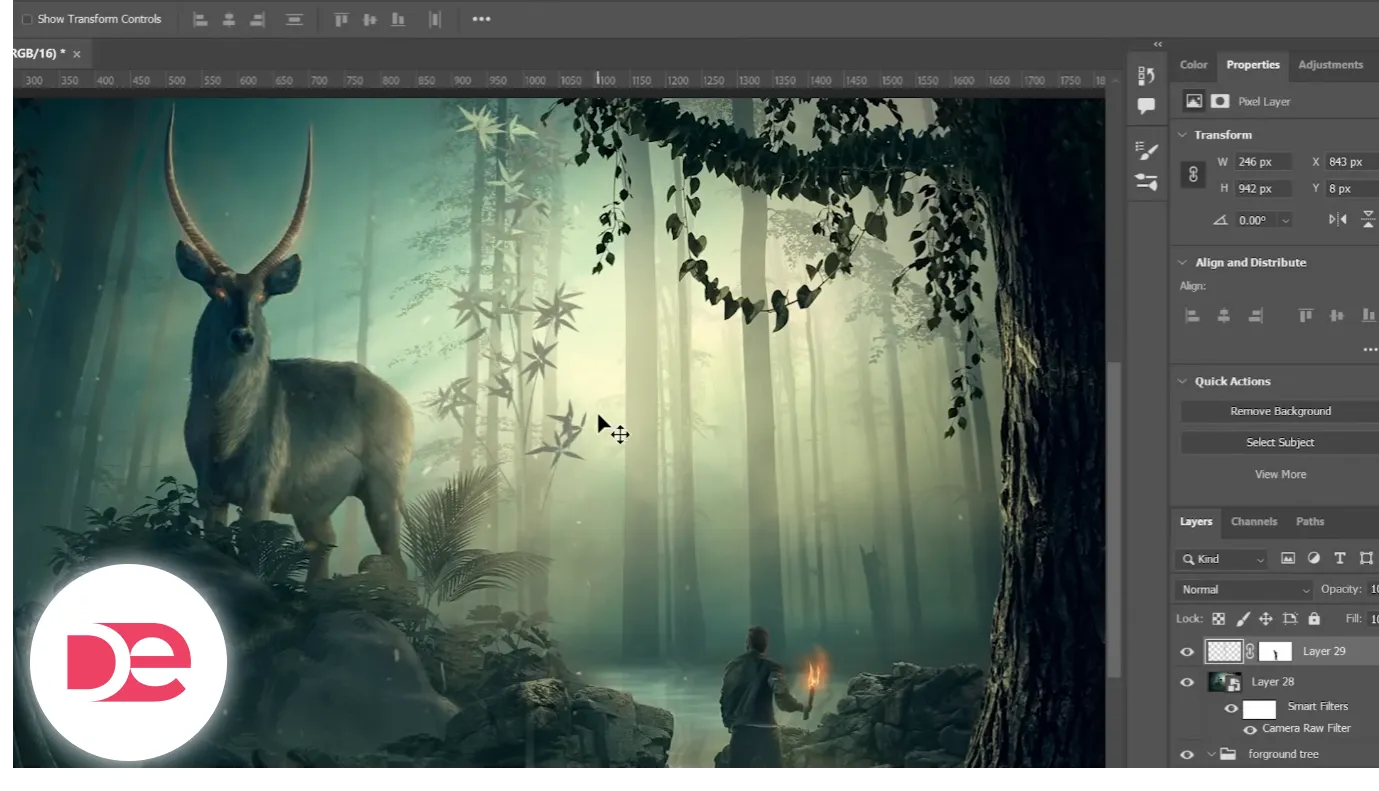This screenshot has height=791, width=1379.
Task: Collapse the forground tree group
Action: click(1211, 755)
